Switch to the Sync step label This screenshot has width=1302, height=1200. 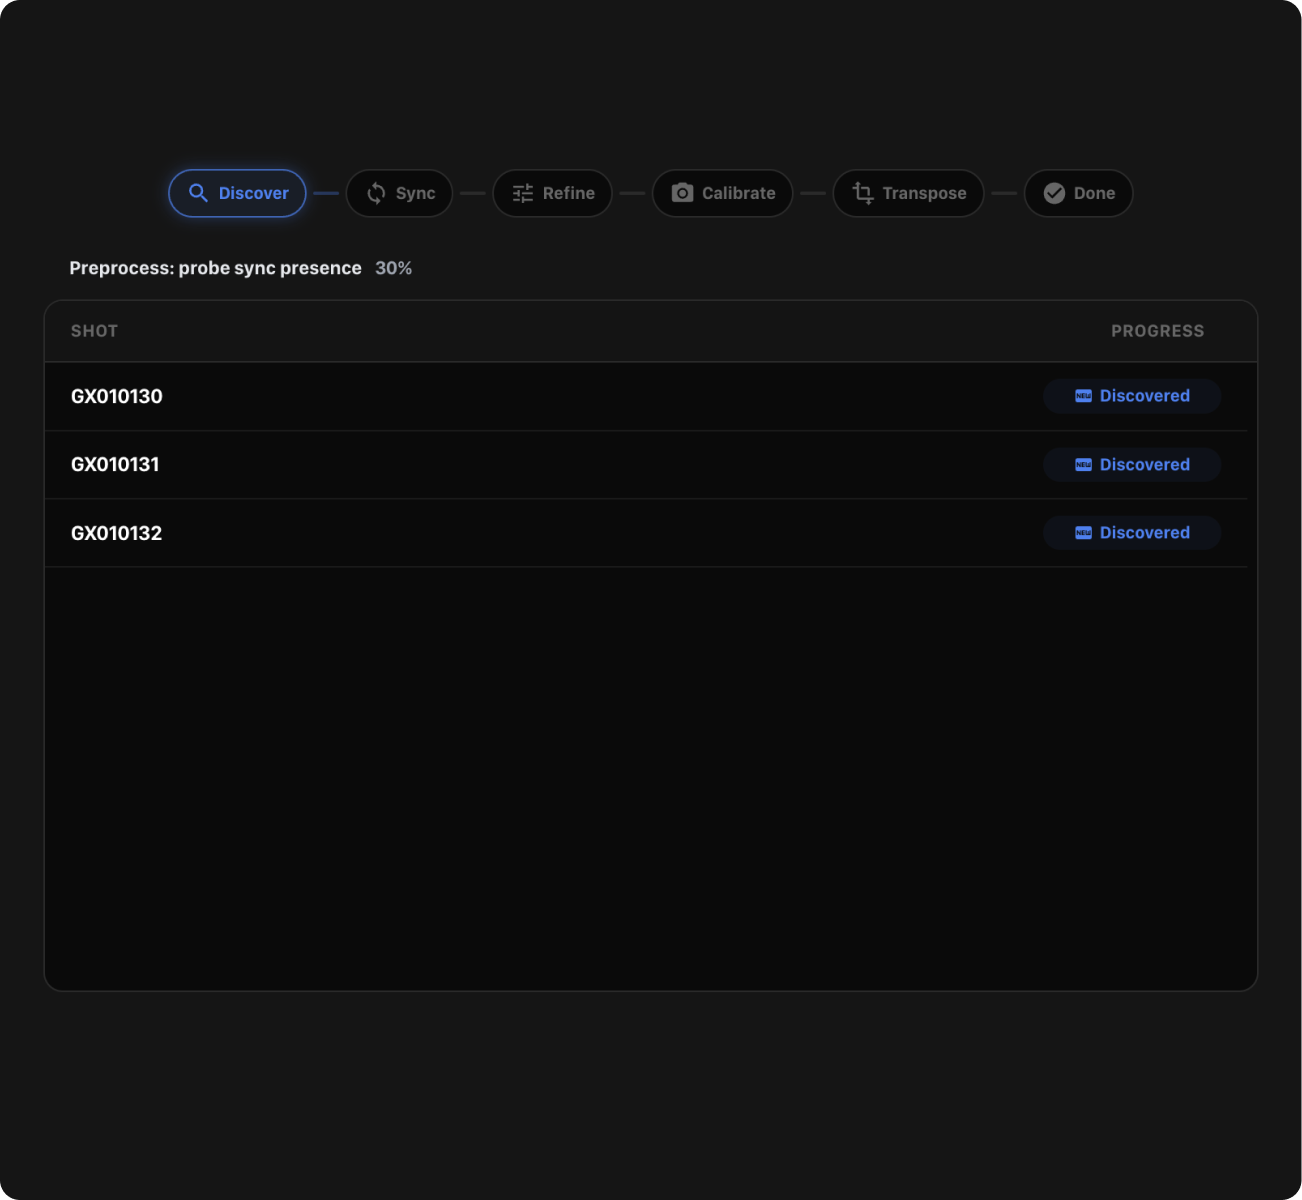tap(415, 193)
